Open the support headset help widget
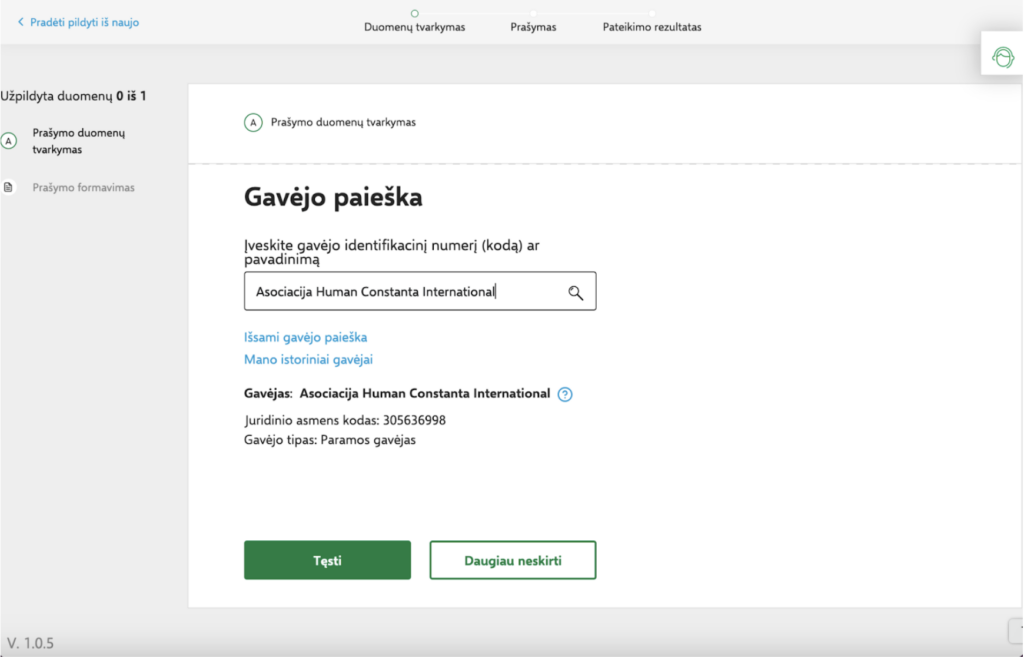 tap(1002, 58)
